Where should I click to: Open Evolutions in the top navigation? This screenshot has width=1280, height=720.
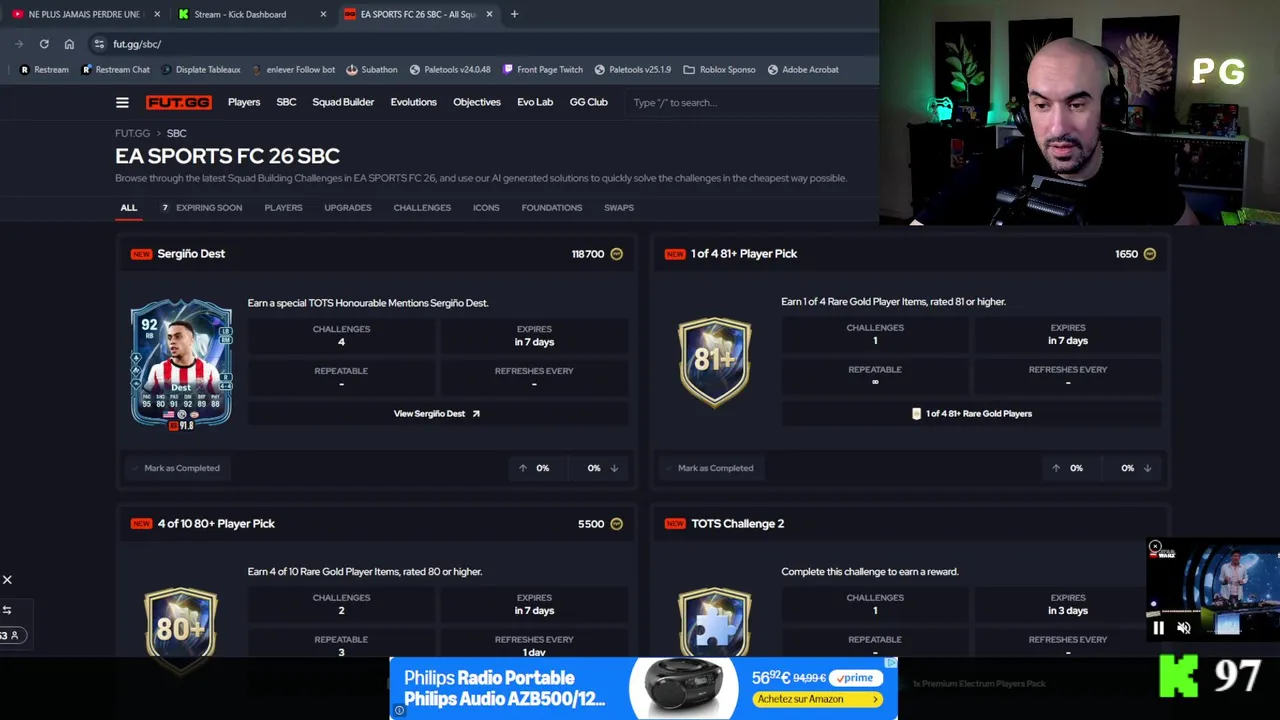click(x=413, y=102)
